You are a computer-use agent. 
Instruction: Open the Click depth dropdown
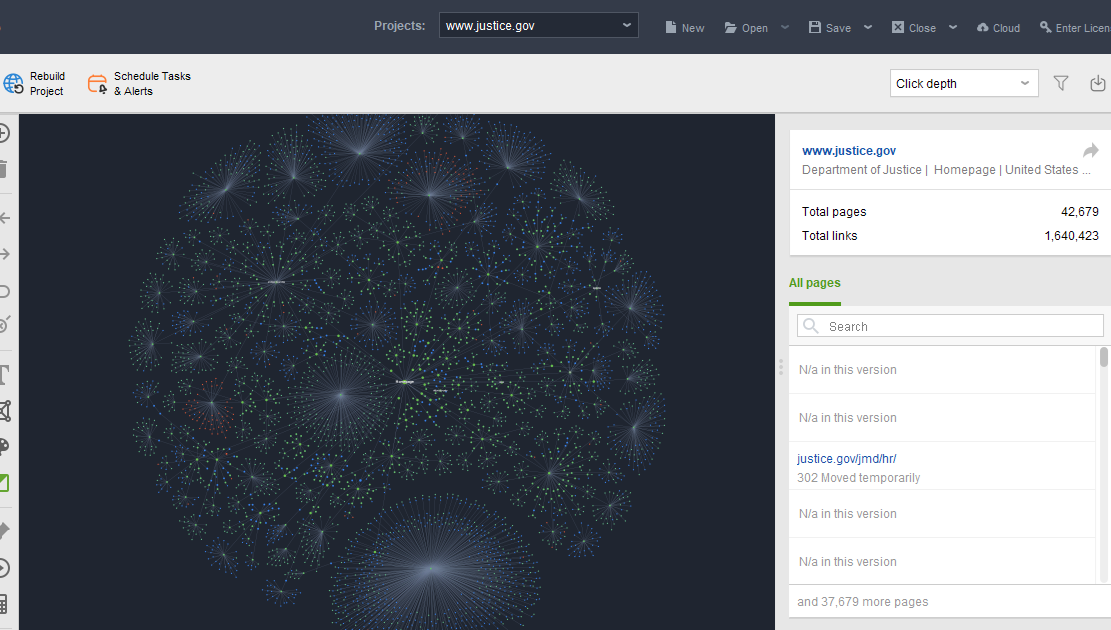click(964, 84)
